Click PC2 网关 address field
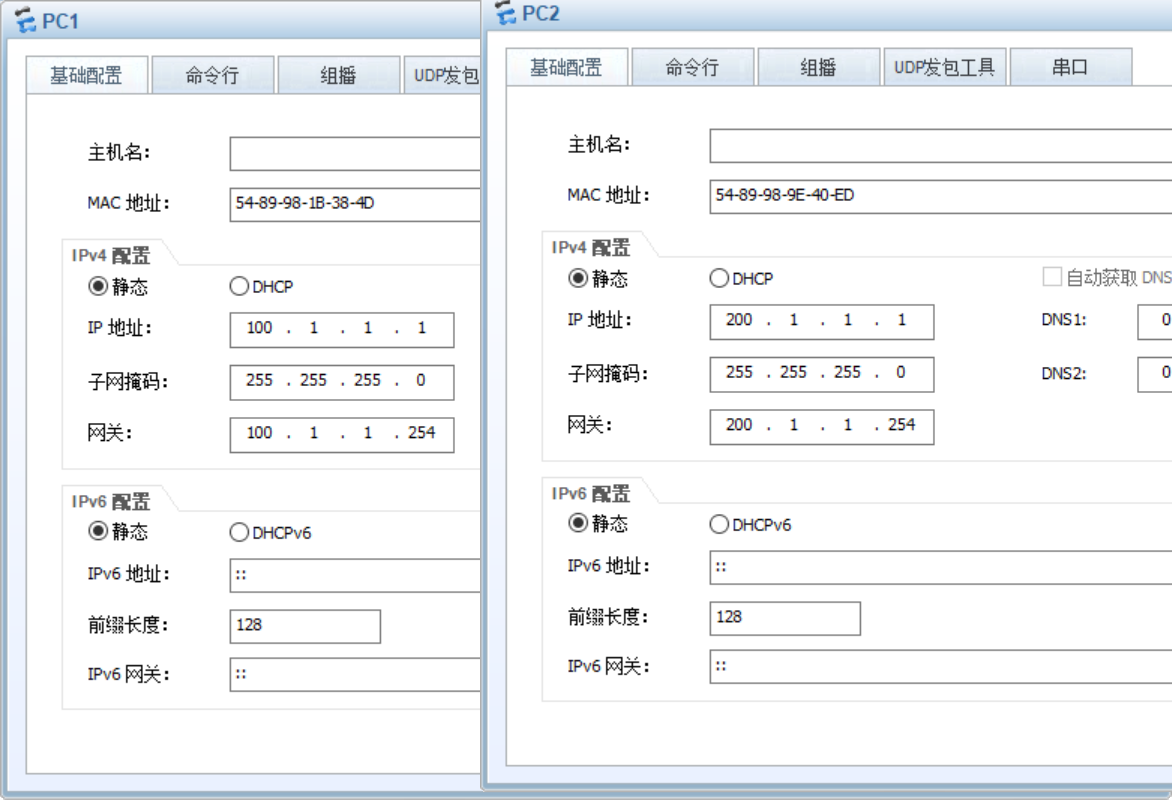This screenshot has width=1172, height=800. coord(821,426)
